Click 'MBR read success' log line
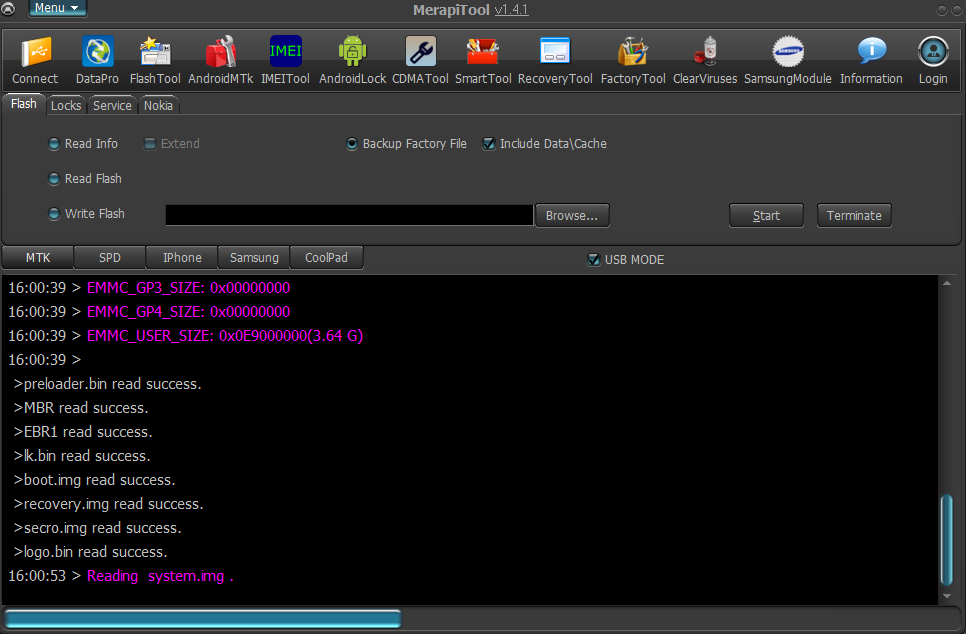Screen dimensions: 966x634 pos(81,408)
